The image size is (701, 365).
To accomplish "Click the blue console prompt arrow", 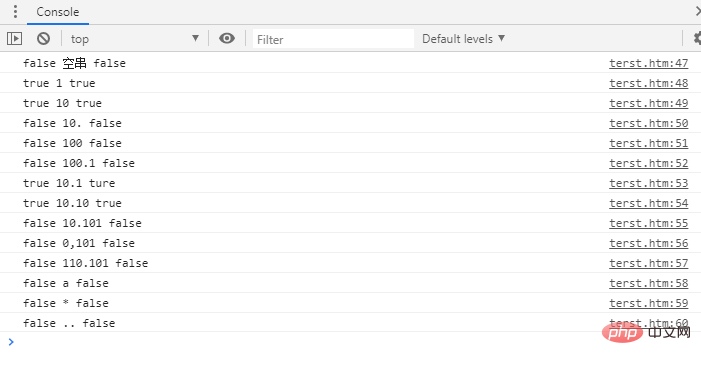I will pyautogui.click(x=11, y=342).
